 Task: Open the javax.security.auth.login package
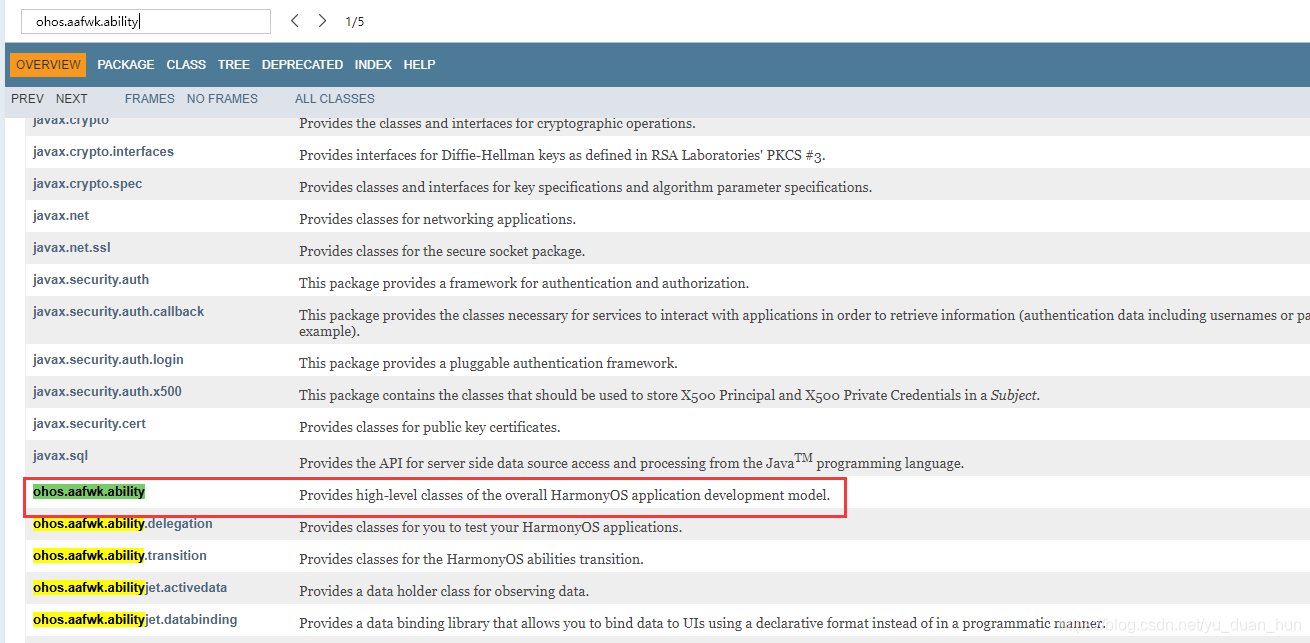pos(108,360)
